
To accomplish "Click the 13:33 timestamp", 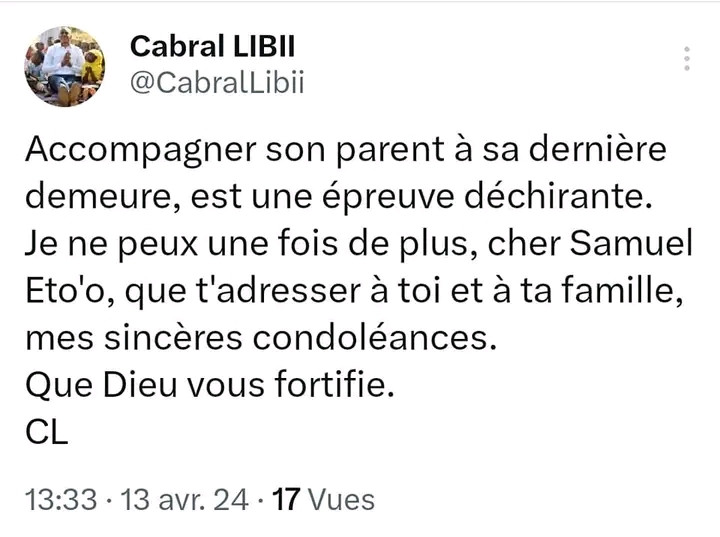I will [61, 499].
